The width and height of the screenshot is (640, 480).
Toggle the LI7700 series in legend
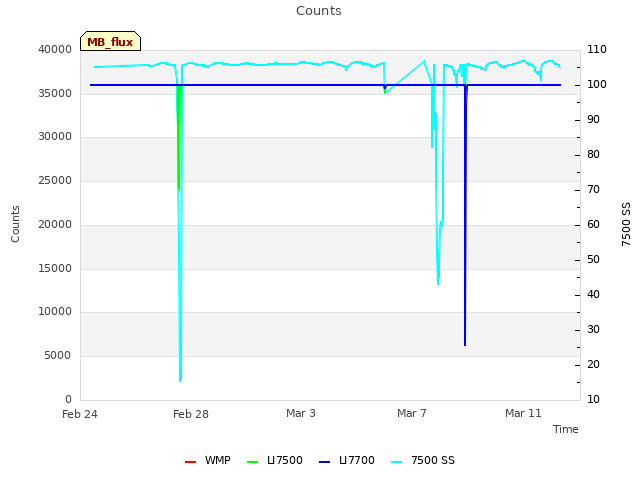347,460
